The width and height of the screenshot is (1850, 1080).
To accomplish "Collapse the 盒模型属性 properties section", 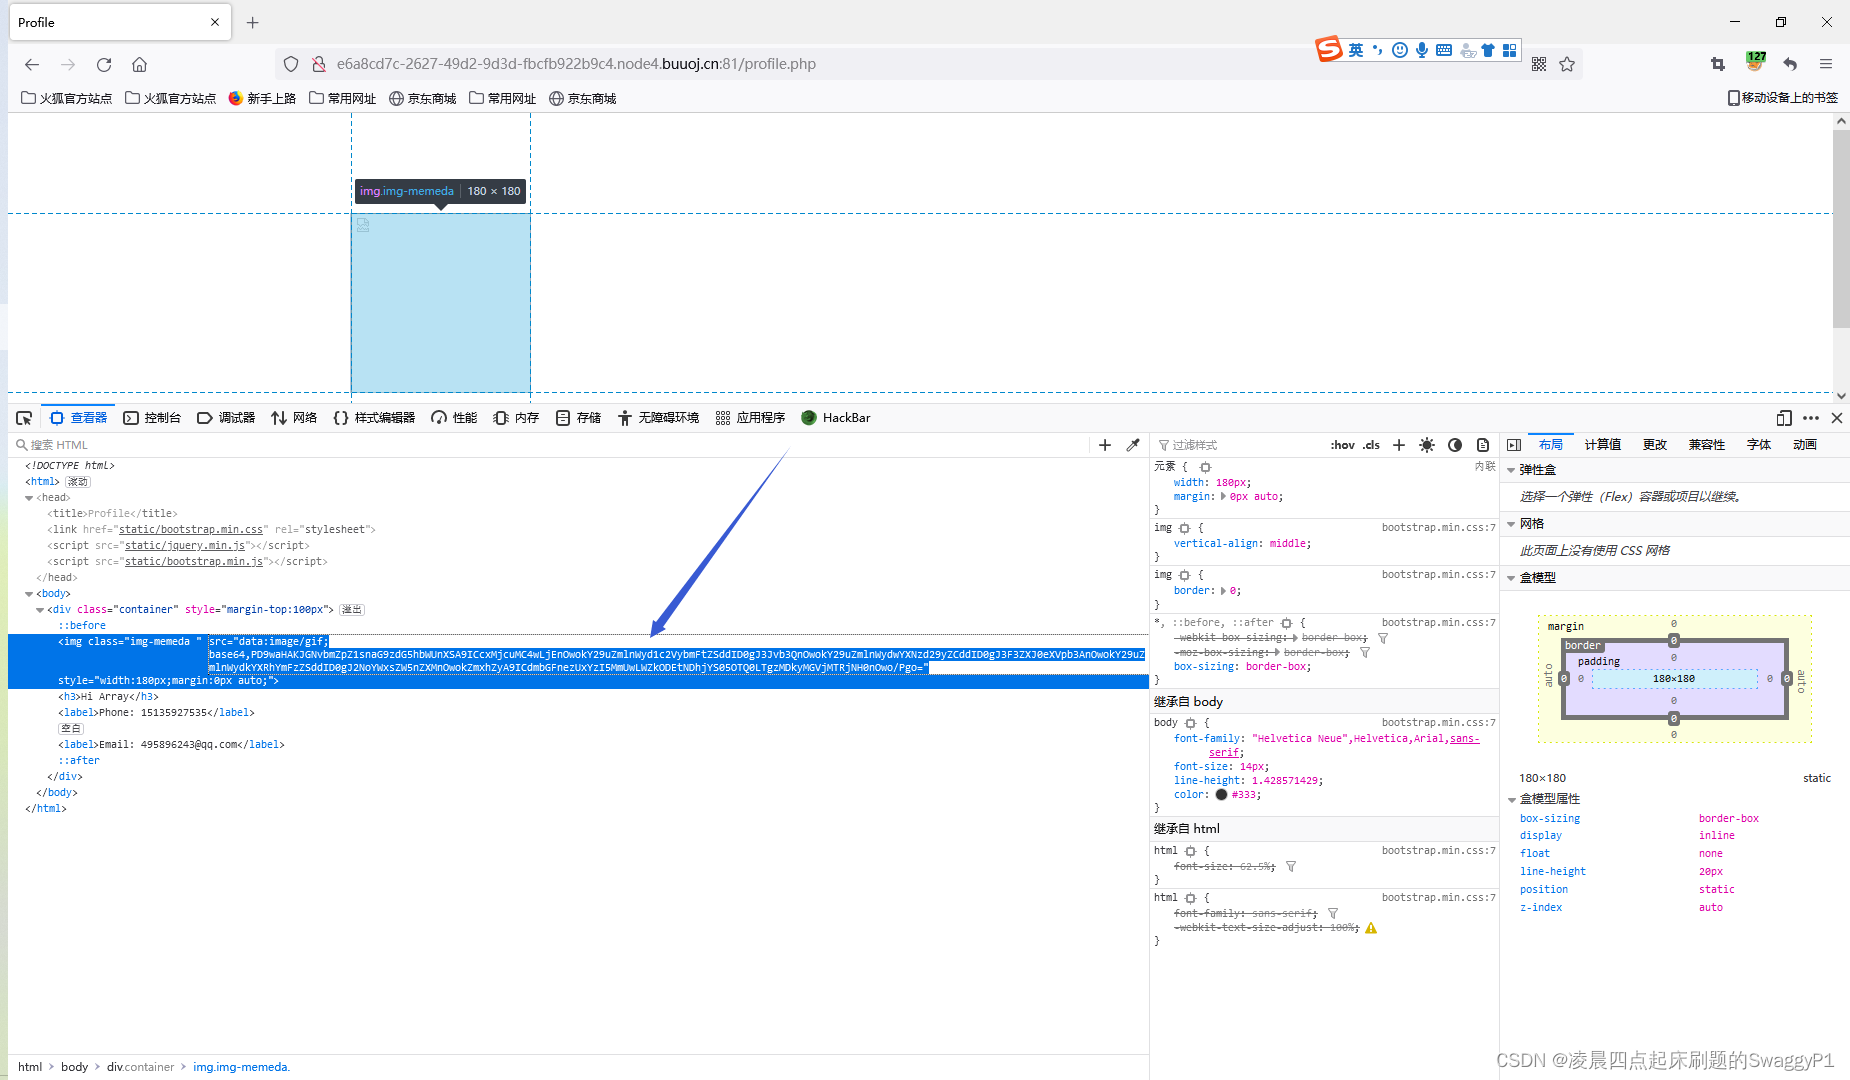I will (x=1511, y=799).
